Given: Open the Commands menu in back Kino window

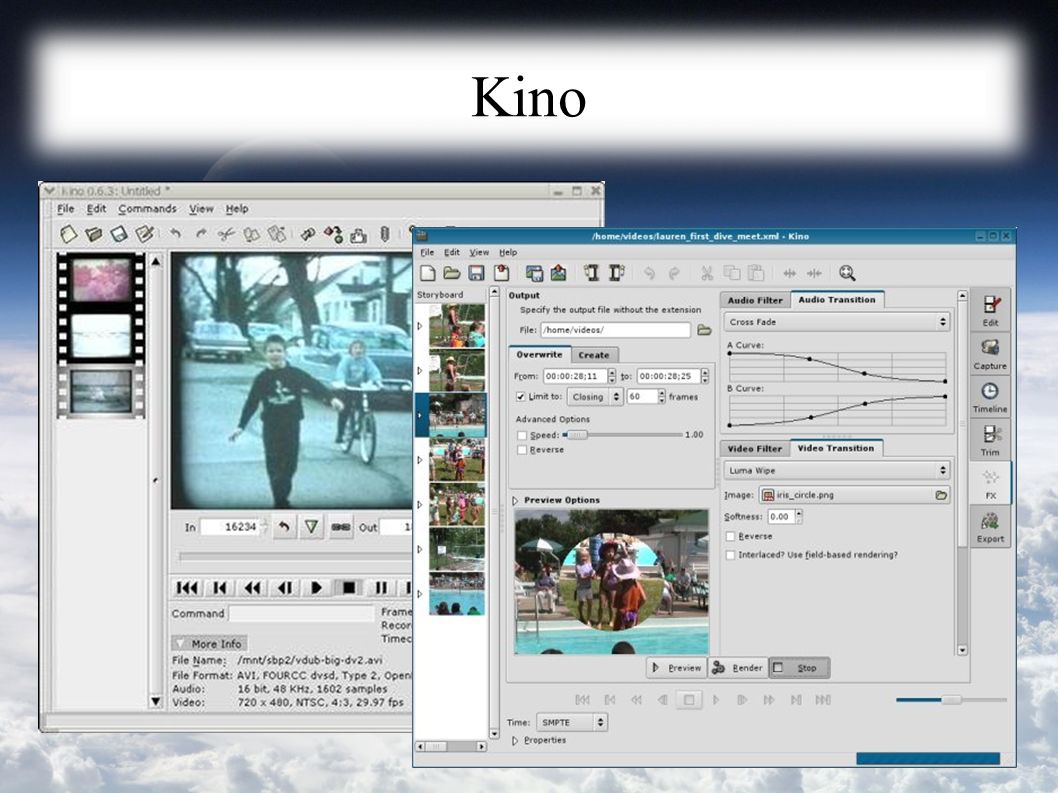Looking at the screenshot, I should [147, 209].
